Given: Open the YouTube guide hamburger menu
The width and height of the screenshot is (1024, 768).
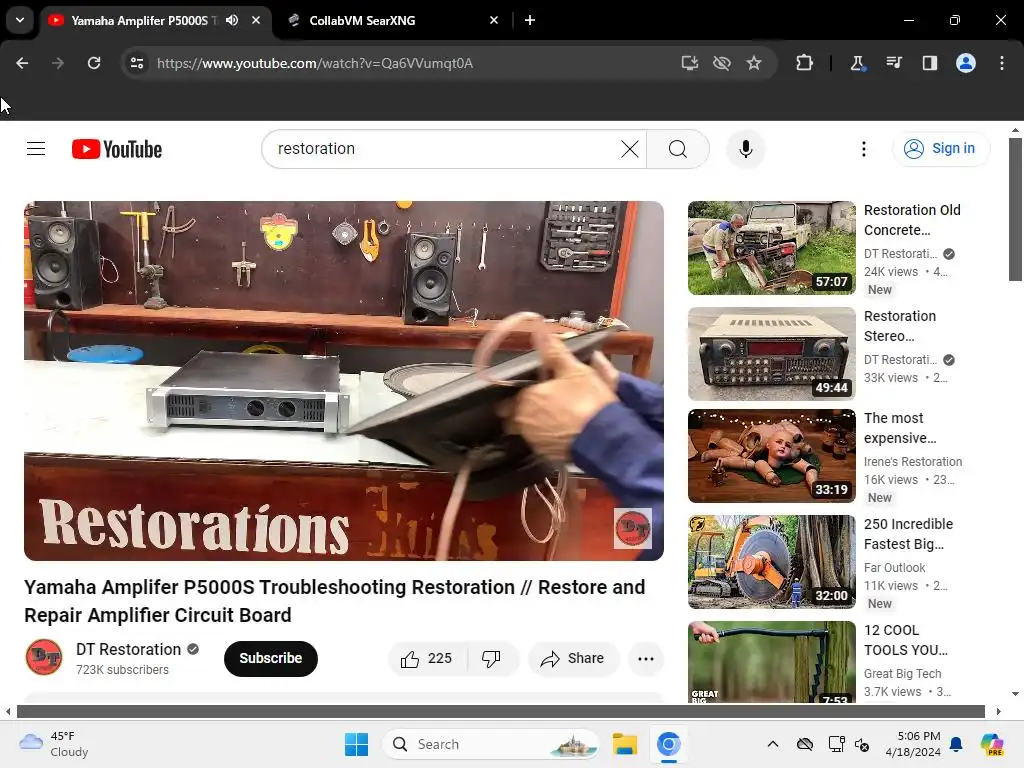Looking at the screenshot, I should pyautogui.click(x=36, y=149).
